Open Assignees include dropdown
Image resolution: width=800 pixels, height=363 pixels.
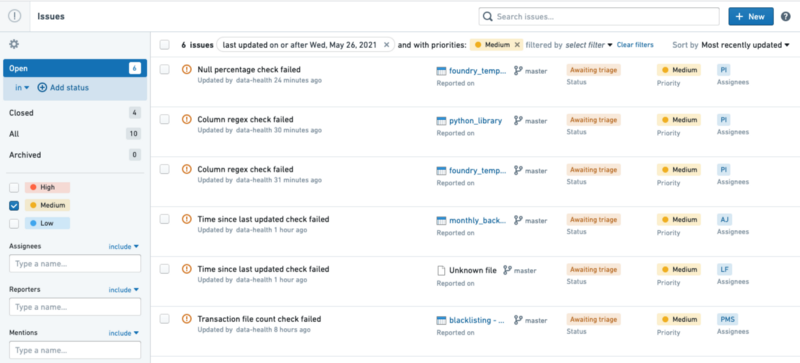coord(123,247)
